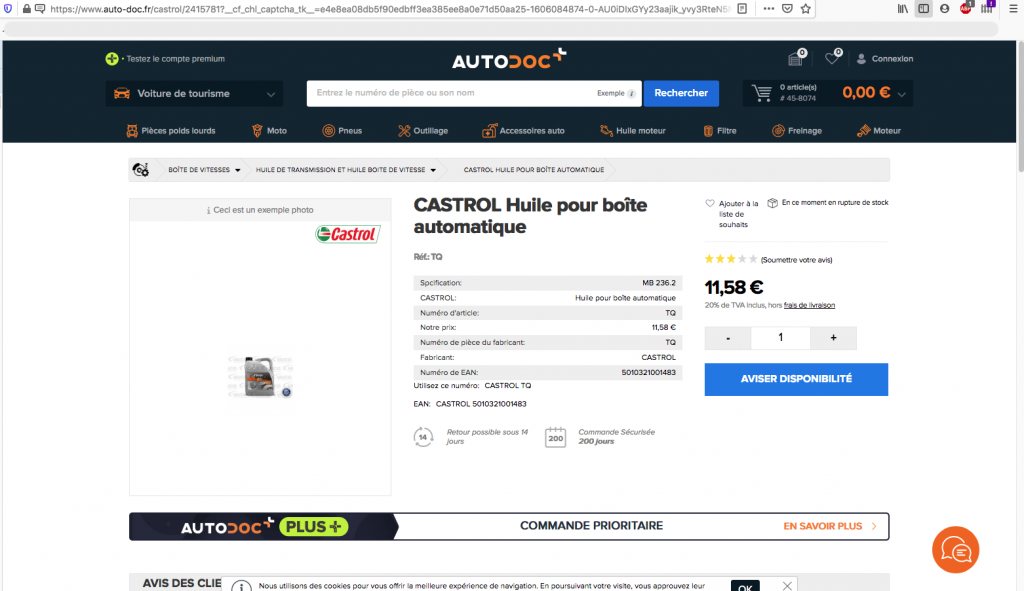
Task: Click the Exemple info icon in search box
Action: pyautogui.click(x=632, y=93)
